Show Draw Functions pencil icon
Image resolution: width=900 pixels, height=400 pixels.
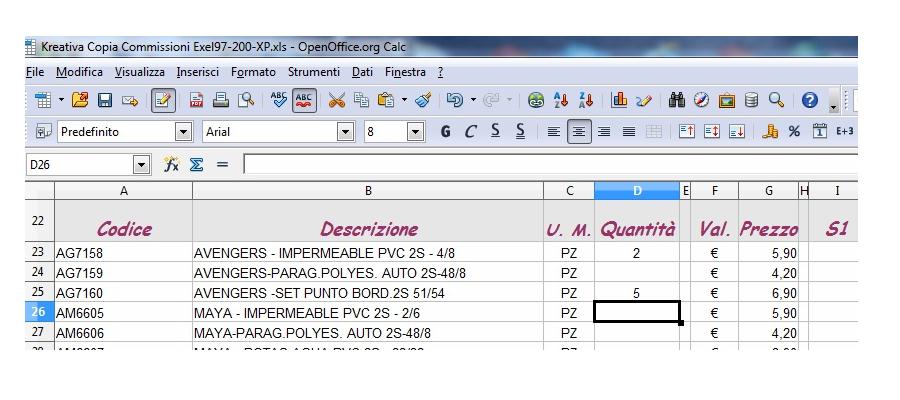point(644,100)
